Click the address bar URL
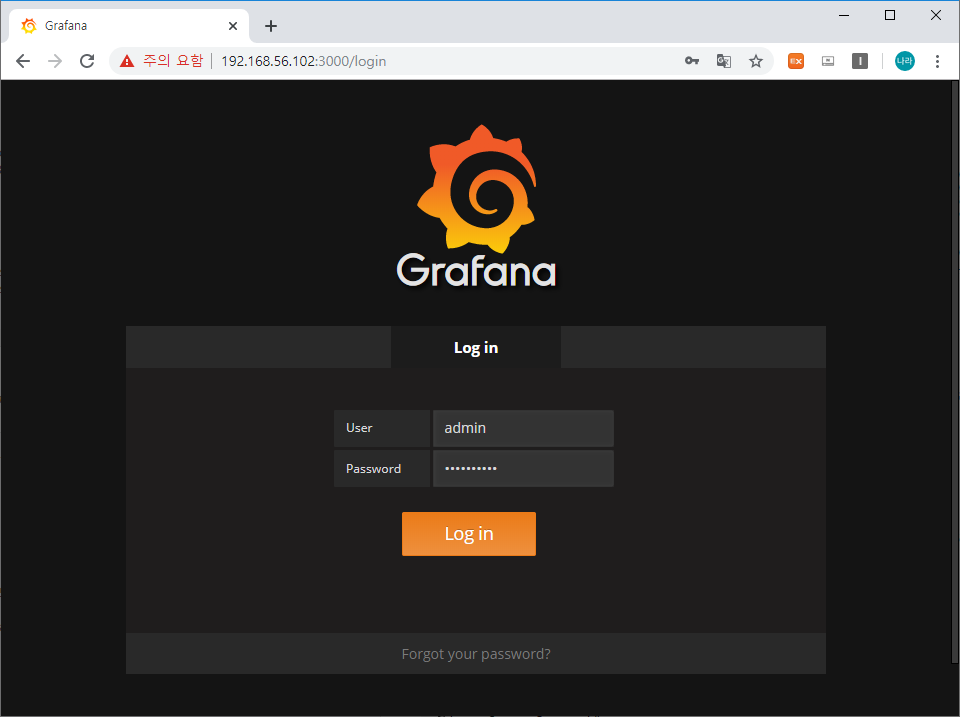The image size is (960, 717). click(x=304, y=61)
